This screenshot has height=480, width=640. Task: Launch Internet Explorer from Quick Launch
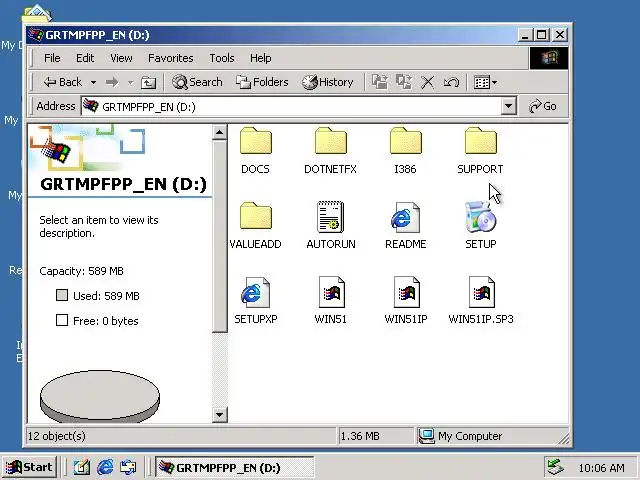pos(105,467)
